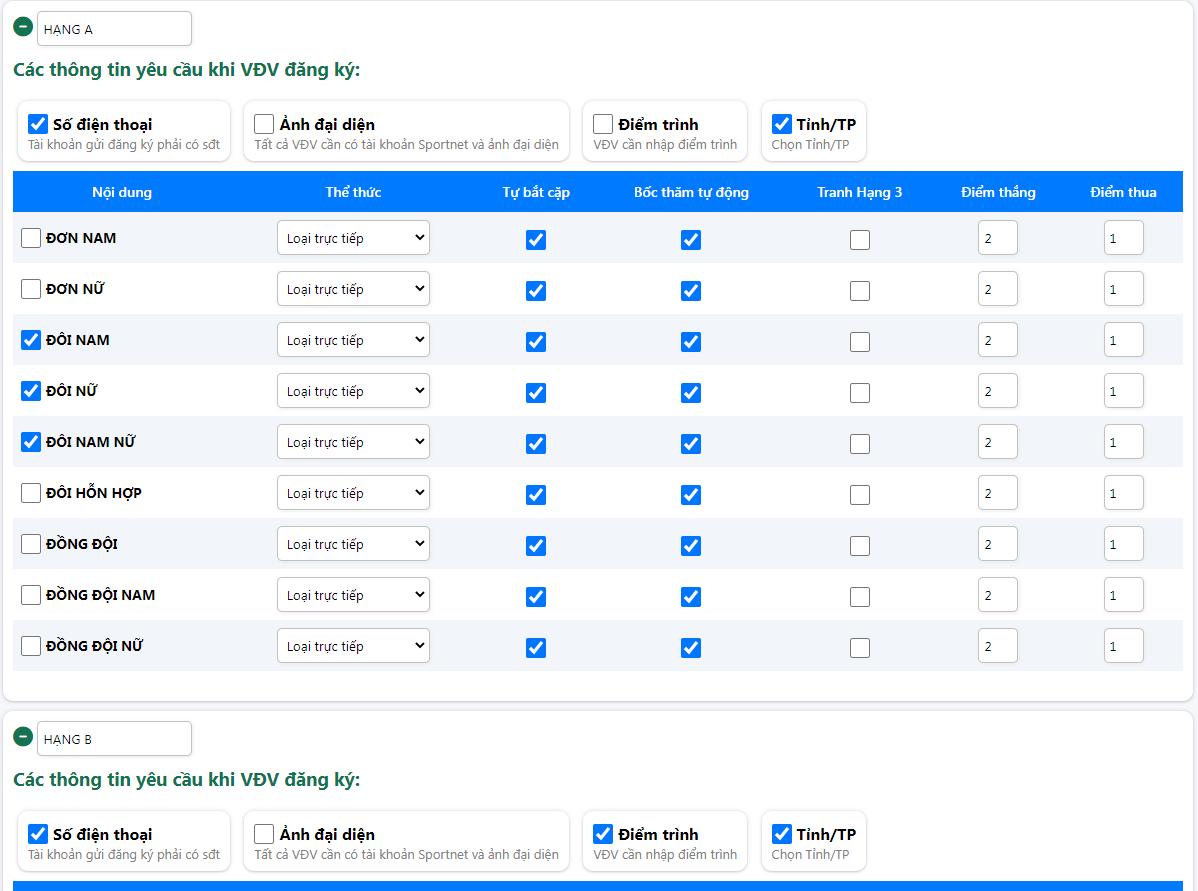Viewport: 1198px width, 891px height.
Task: Expand Thể thức dropdown for ĐỒNG ĐỘI NỮ
Action: 353,646
